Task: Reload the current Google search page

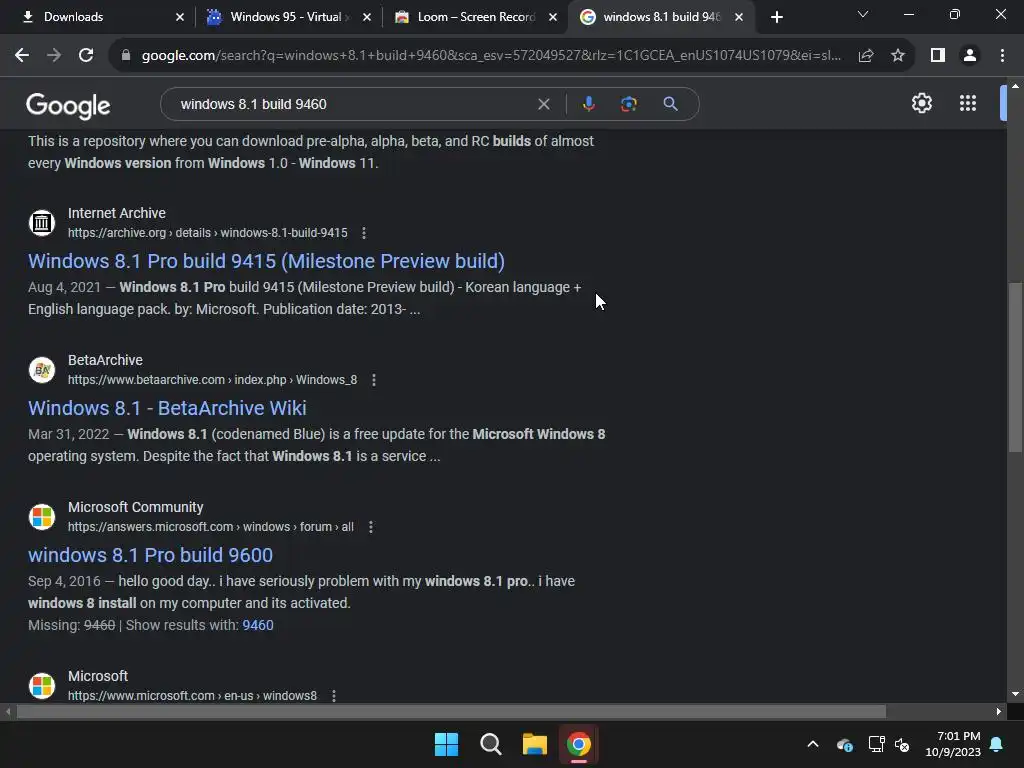Action: (86, 56)
